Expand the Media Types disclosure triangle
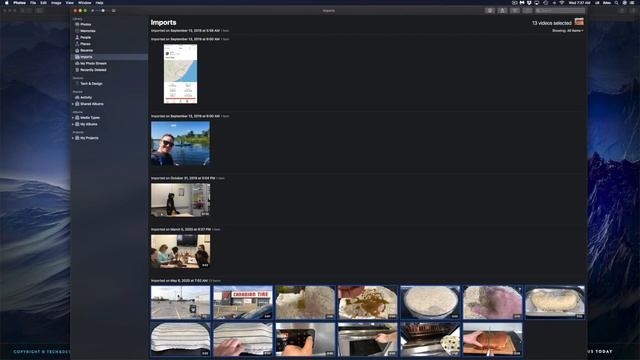This screenshot has height=360, width=640. click(73, 118)
